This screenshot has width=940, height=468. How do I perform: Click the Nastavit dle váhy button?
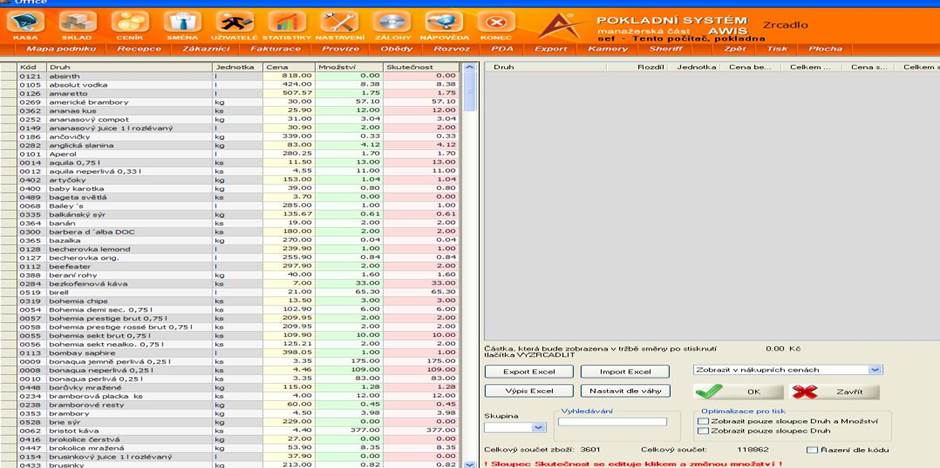point(625,391)
